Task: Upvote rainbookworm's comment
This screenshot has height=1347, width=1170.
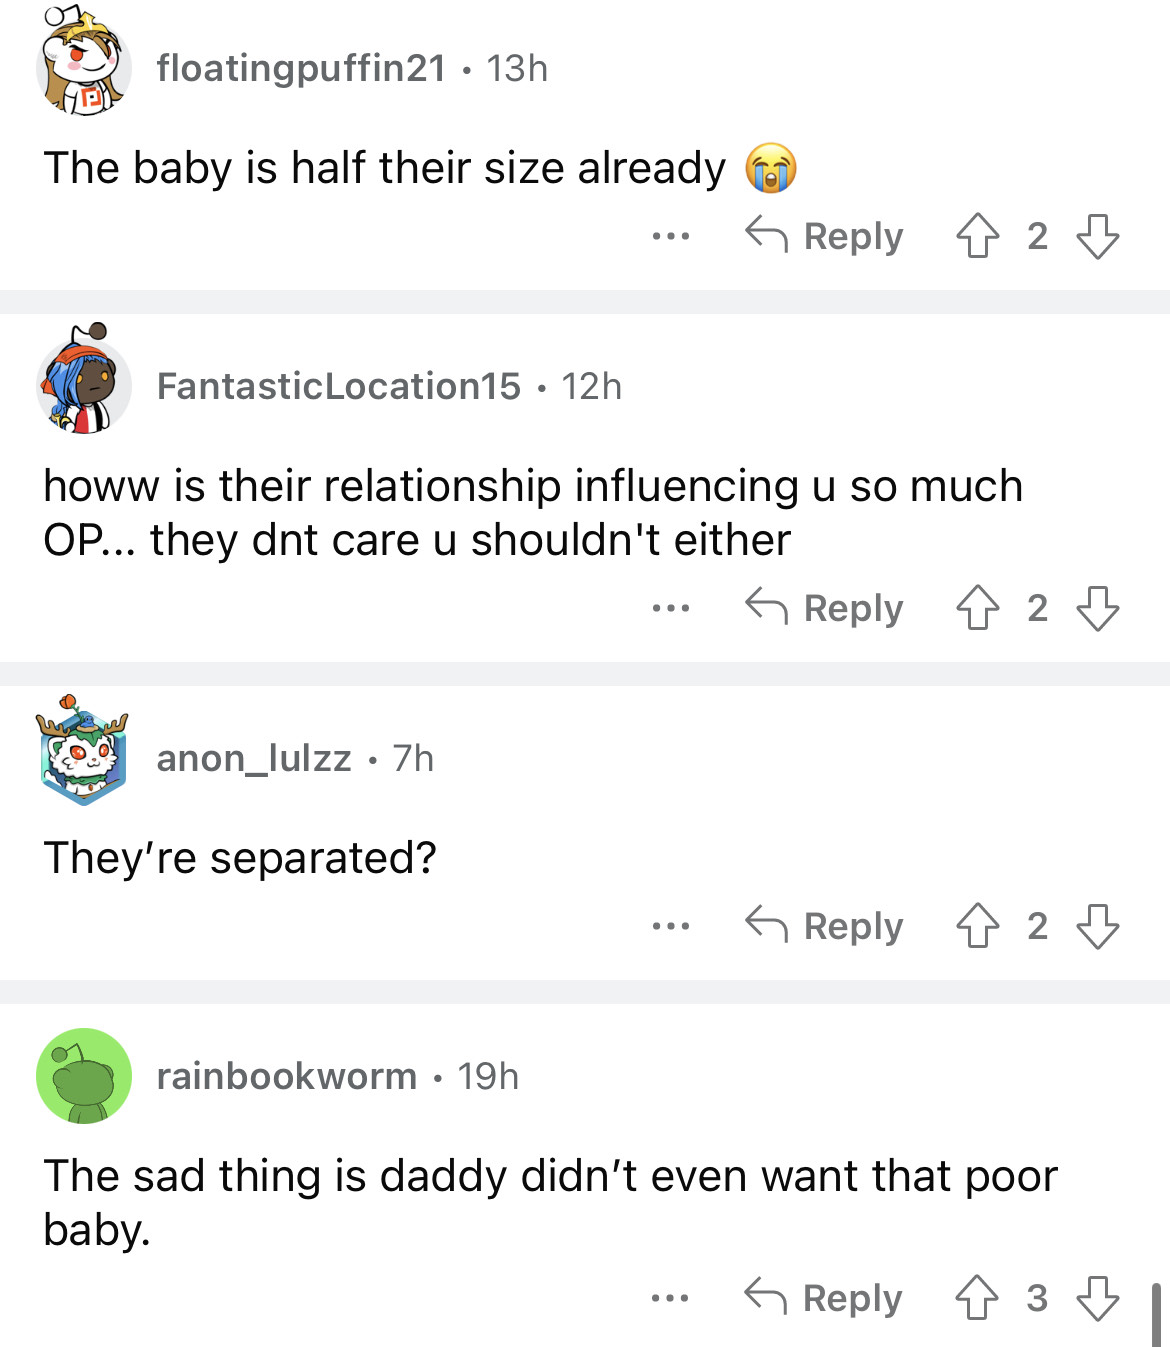Action: [976, 1298]
